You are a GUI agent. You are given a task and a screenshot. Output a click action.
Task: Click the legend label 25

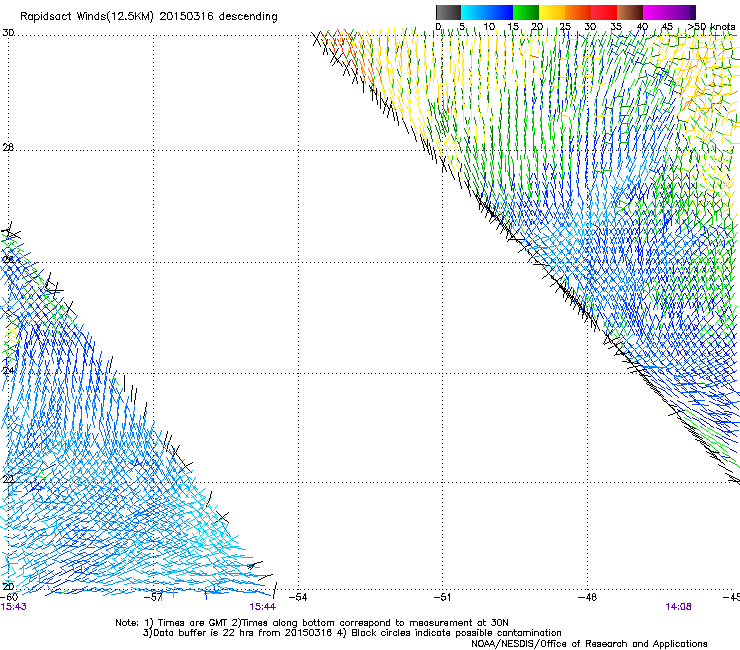(x=565, y=27)
